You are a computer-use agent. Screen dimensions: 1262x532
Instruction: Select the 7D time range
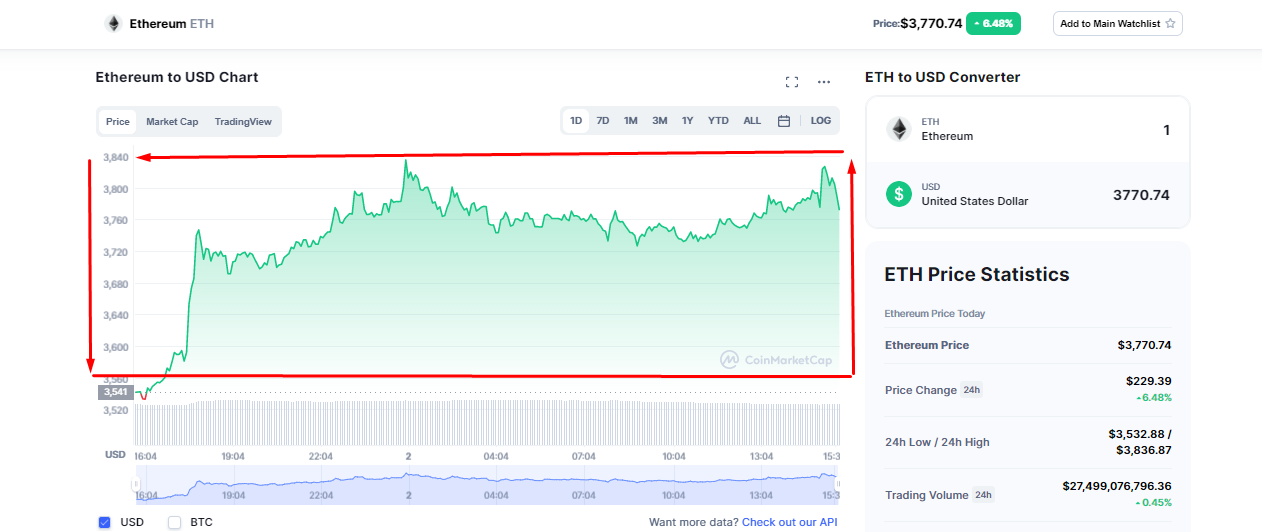603,121
